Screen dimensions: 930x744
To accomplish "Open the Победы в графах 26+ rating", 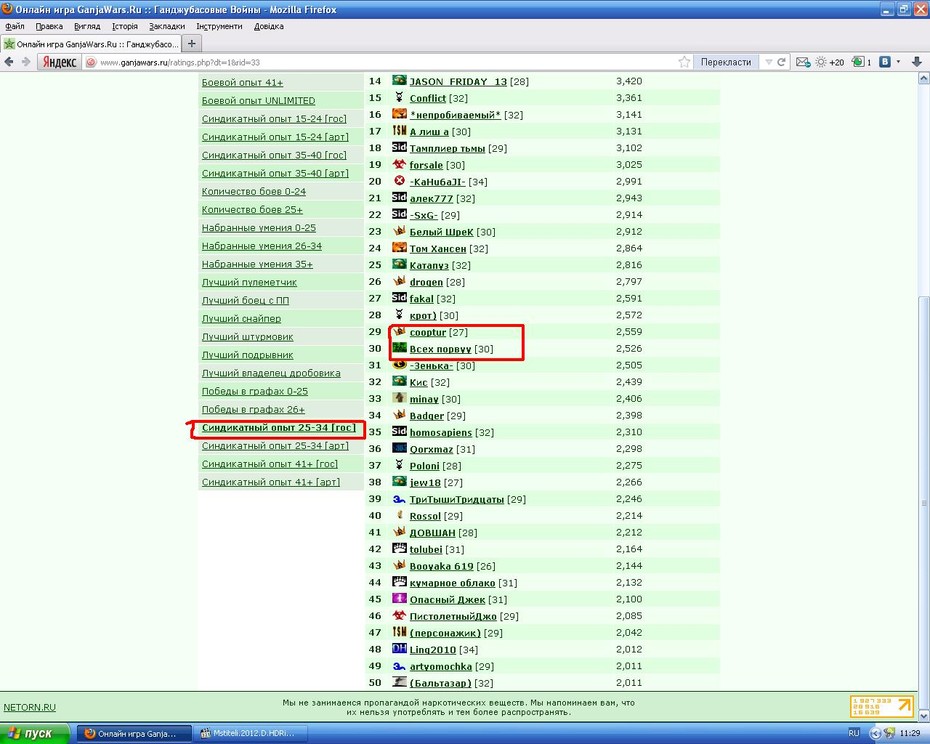I will [x=253, y=409].
